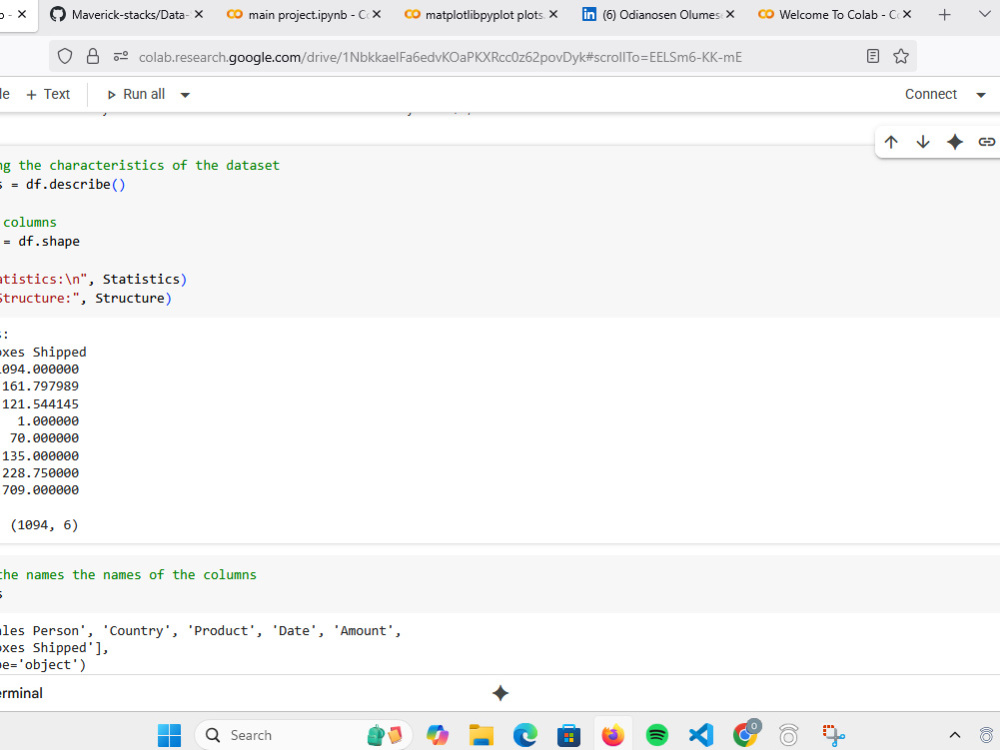Move cell down with arrow icon
The image size is (1000, 750).
point(923,142)
